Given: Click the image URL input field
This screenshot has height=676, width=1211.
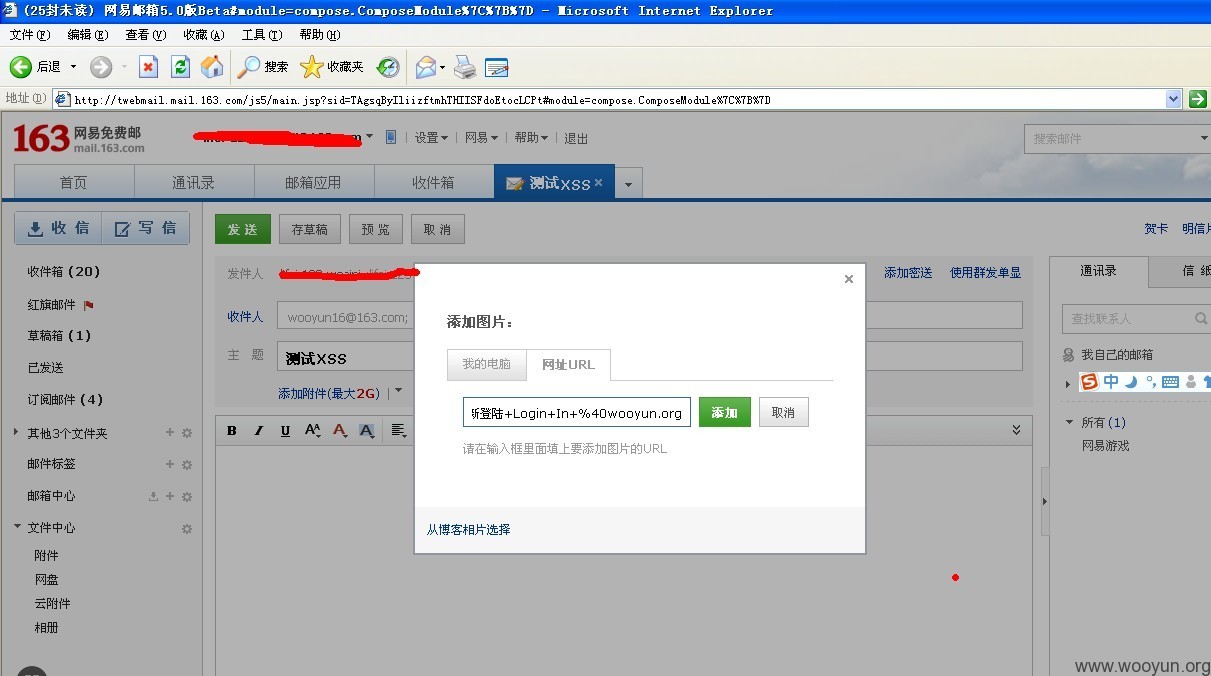Looking at the screenshot, I should pyautogui.click(x=577, y=412).
